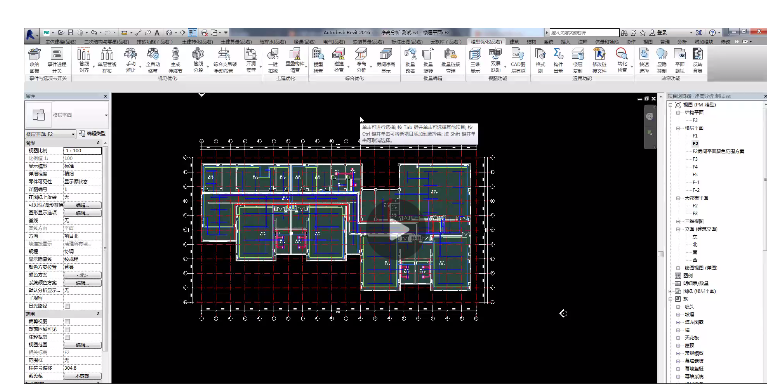
Task: Toggle the sun path checkbox in properties
Action: coord(68,306)
